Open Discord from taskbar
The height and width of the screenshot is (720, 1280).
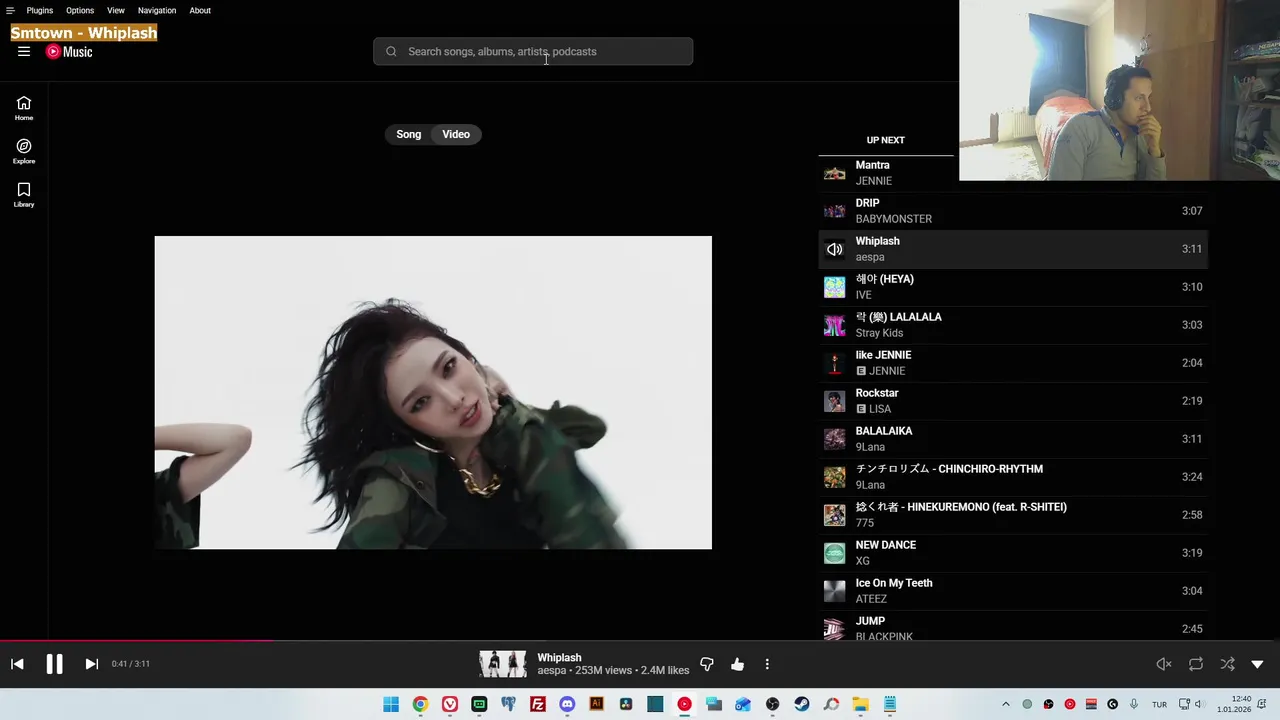tap(567, 704)
